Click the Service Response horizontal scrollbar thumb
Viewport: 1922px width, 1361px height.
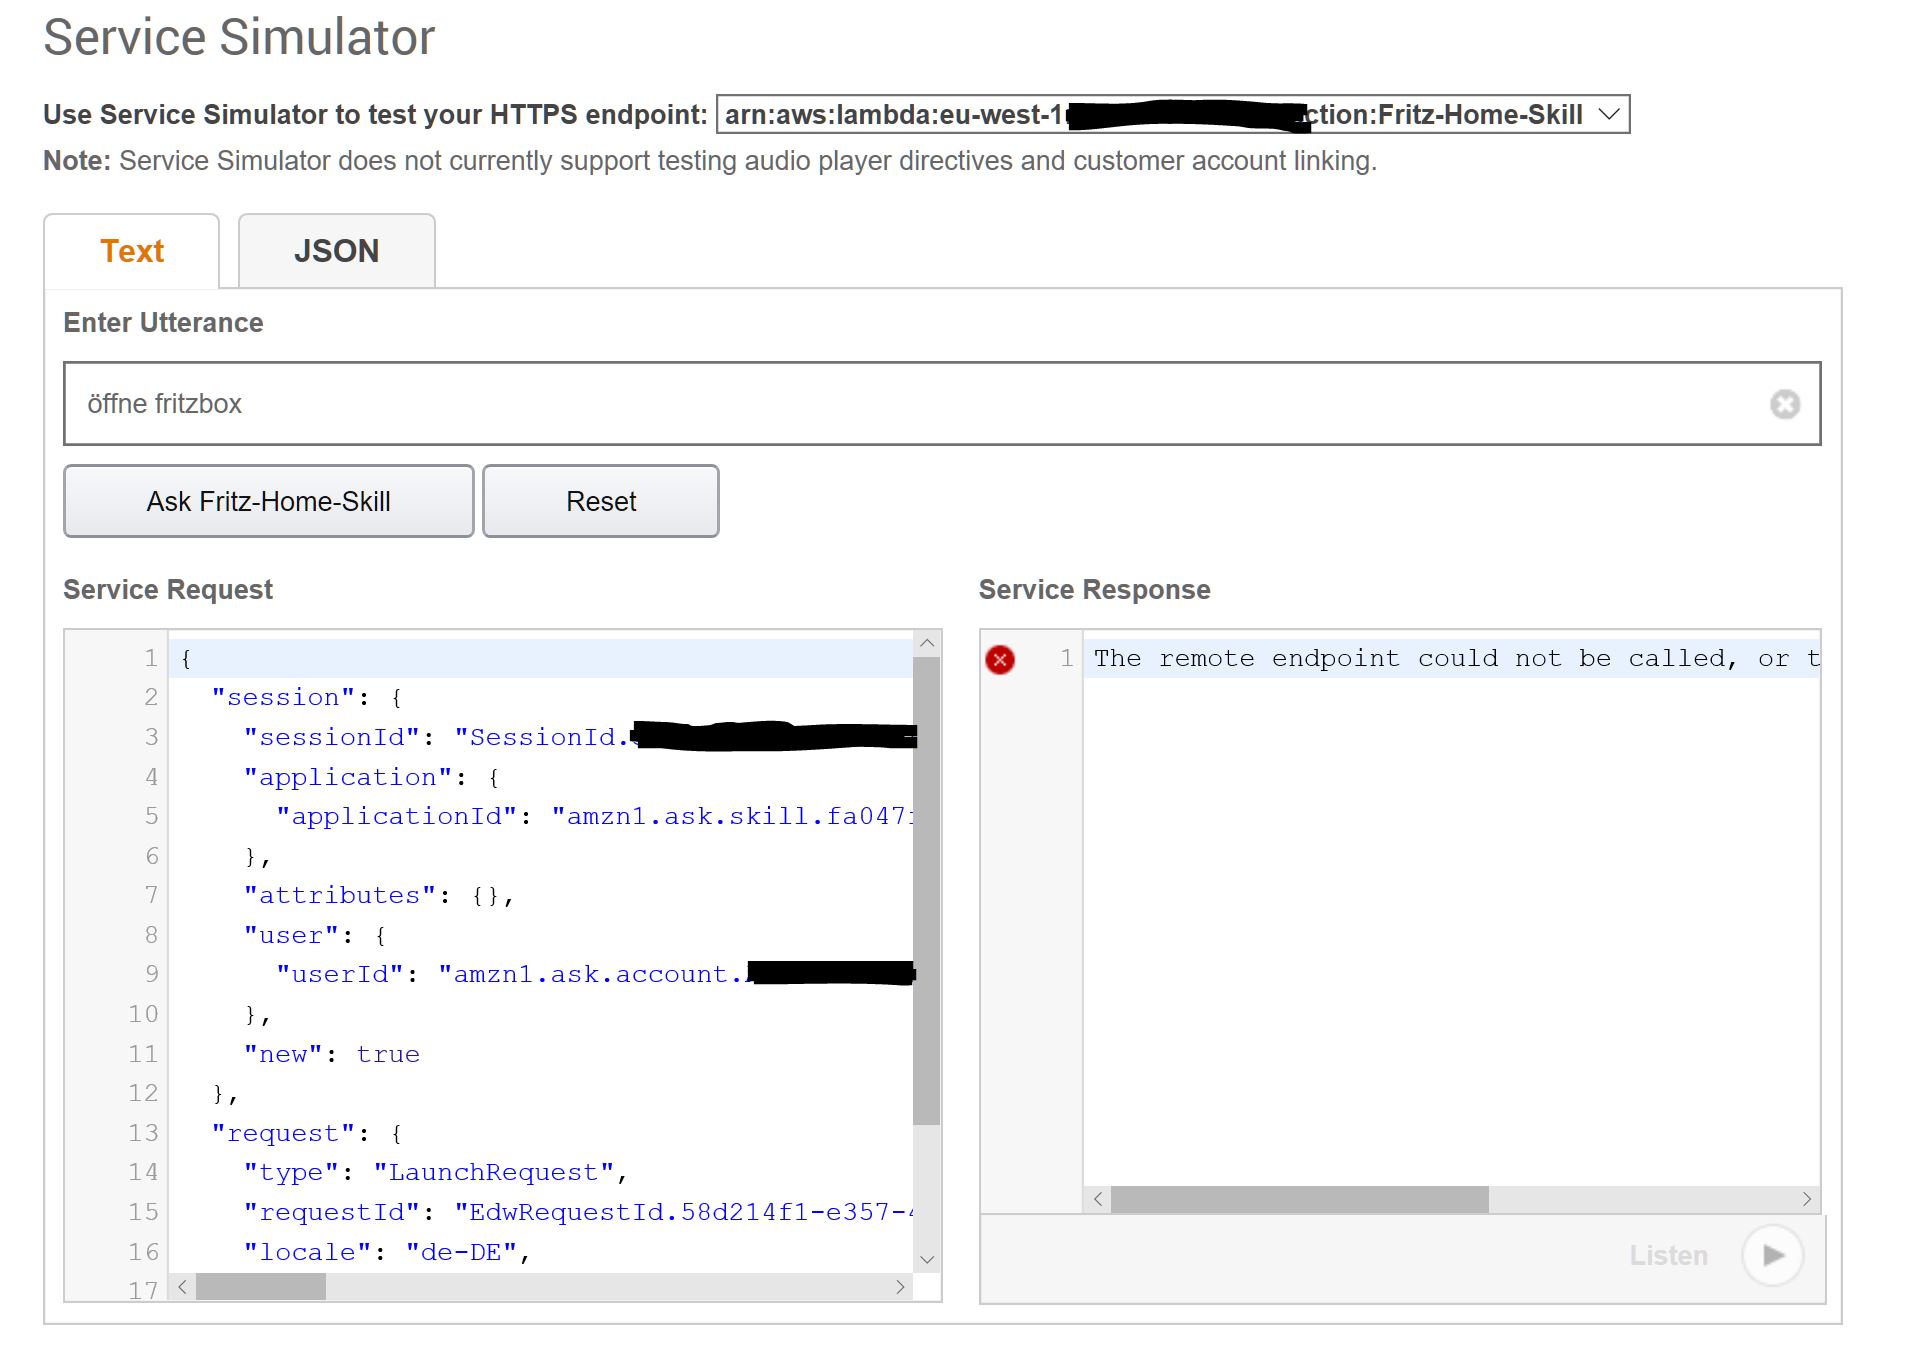click(x=1298, y=1199)
